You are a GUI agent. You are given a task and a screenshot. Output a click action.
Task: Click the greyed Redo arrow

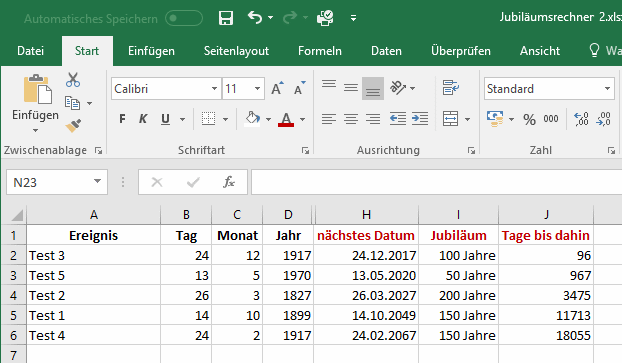click(290, 17)
